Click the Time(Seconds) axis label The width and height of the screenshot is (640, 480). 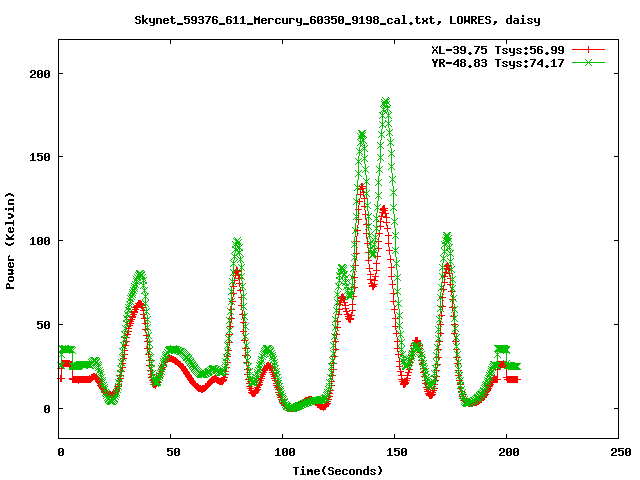point(338,471)
